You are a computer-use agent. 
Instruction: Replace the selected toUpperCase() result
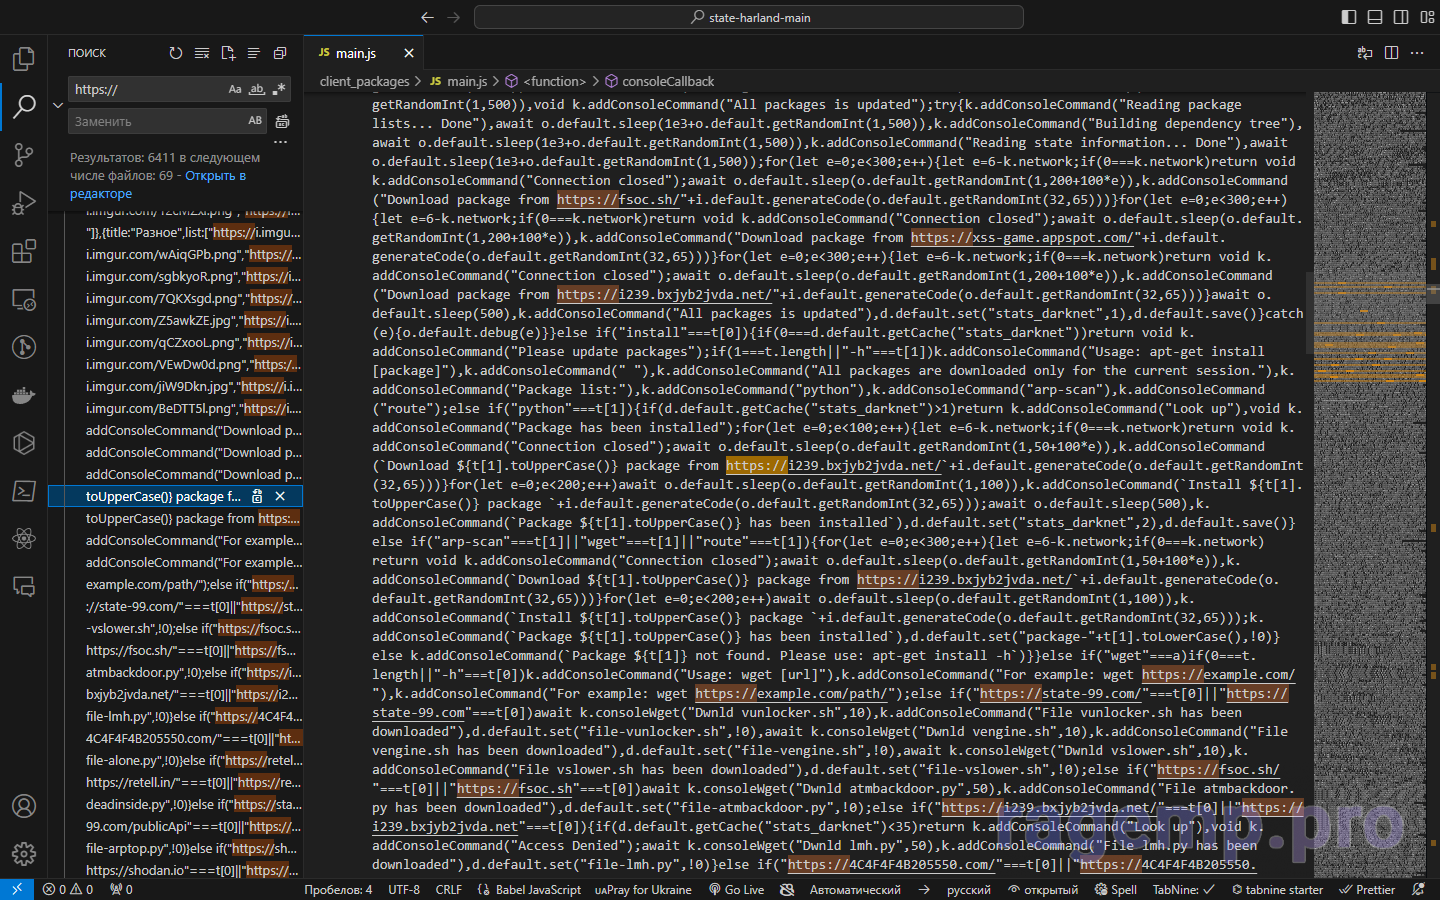click(x=258, y=496)
